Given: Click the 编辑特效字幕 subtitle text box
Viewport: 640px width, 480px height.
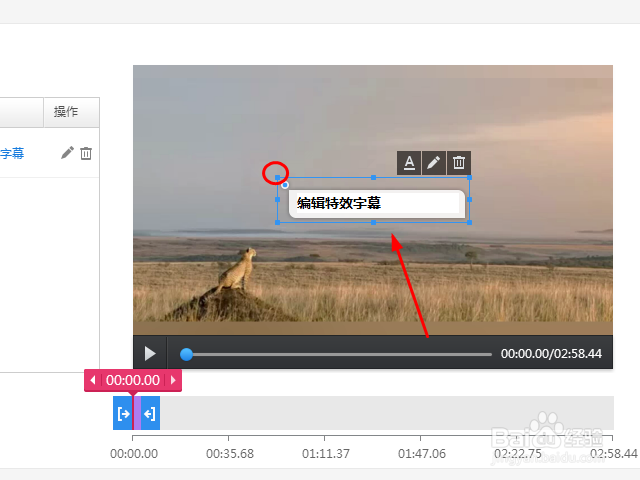Looking at the screenshot, I should coord(377,204).
